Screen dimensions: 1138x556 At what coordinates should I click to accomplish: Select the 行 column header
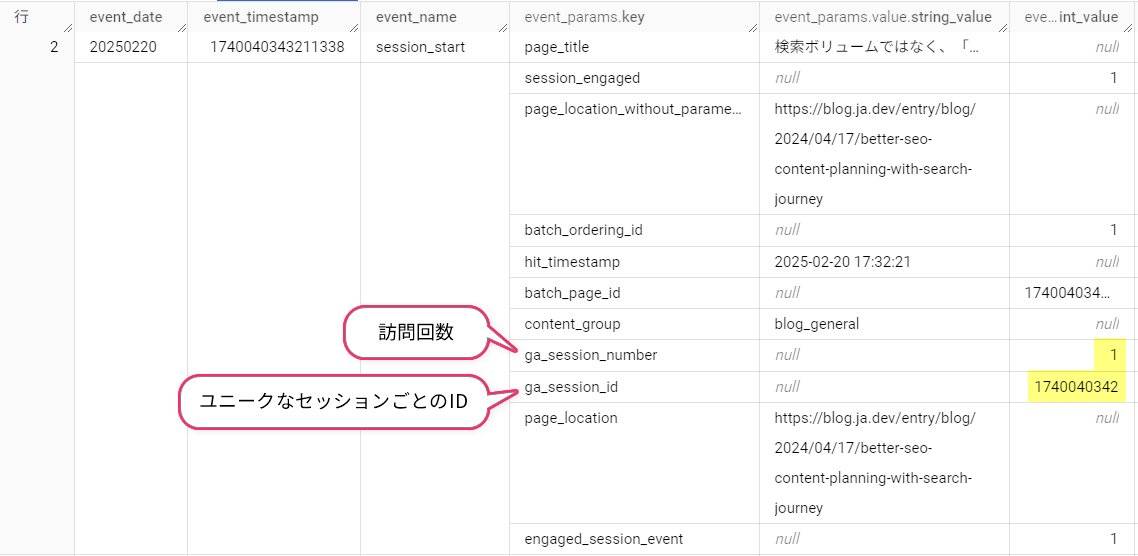coord(37,17)
